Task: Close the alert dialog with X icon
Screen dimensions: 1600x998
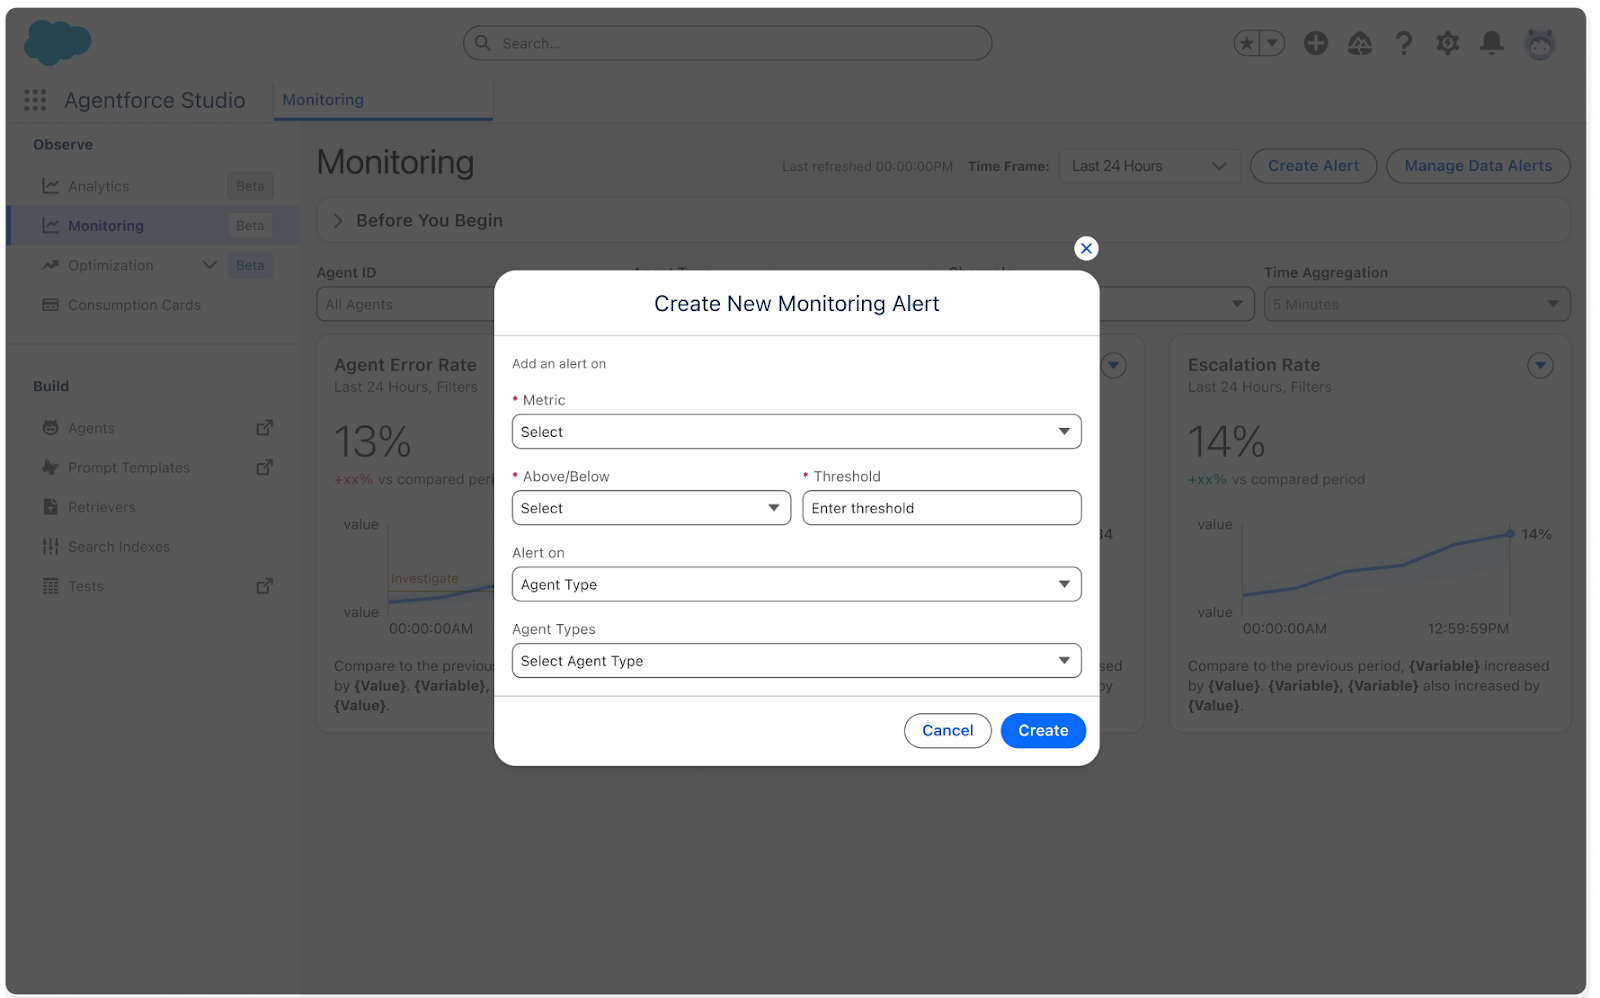Action: [1086, 248]
